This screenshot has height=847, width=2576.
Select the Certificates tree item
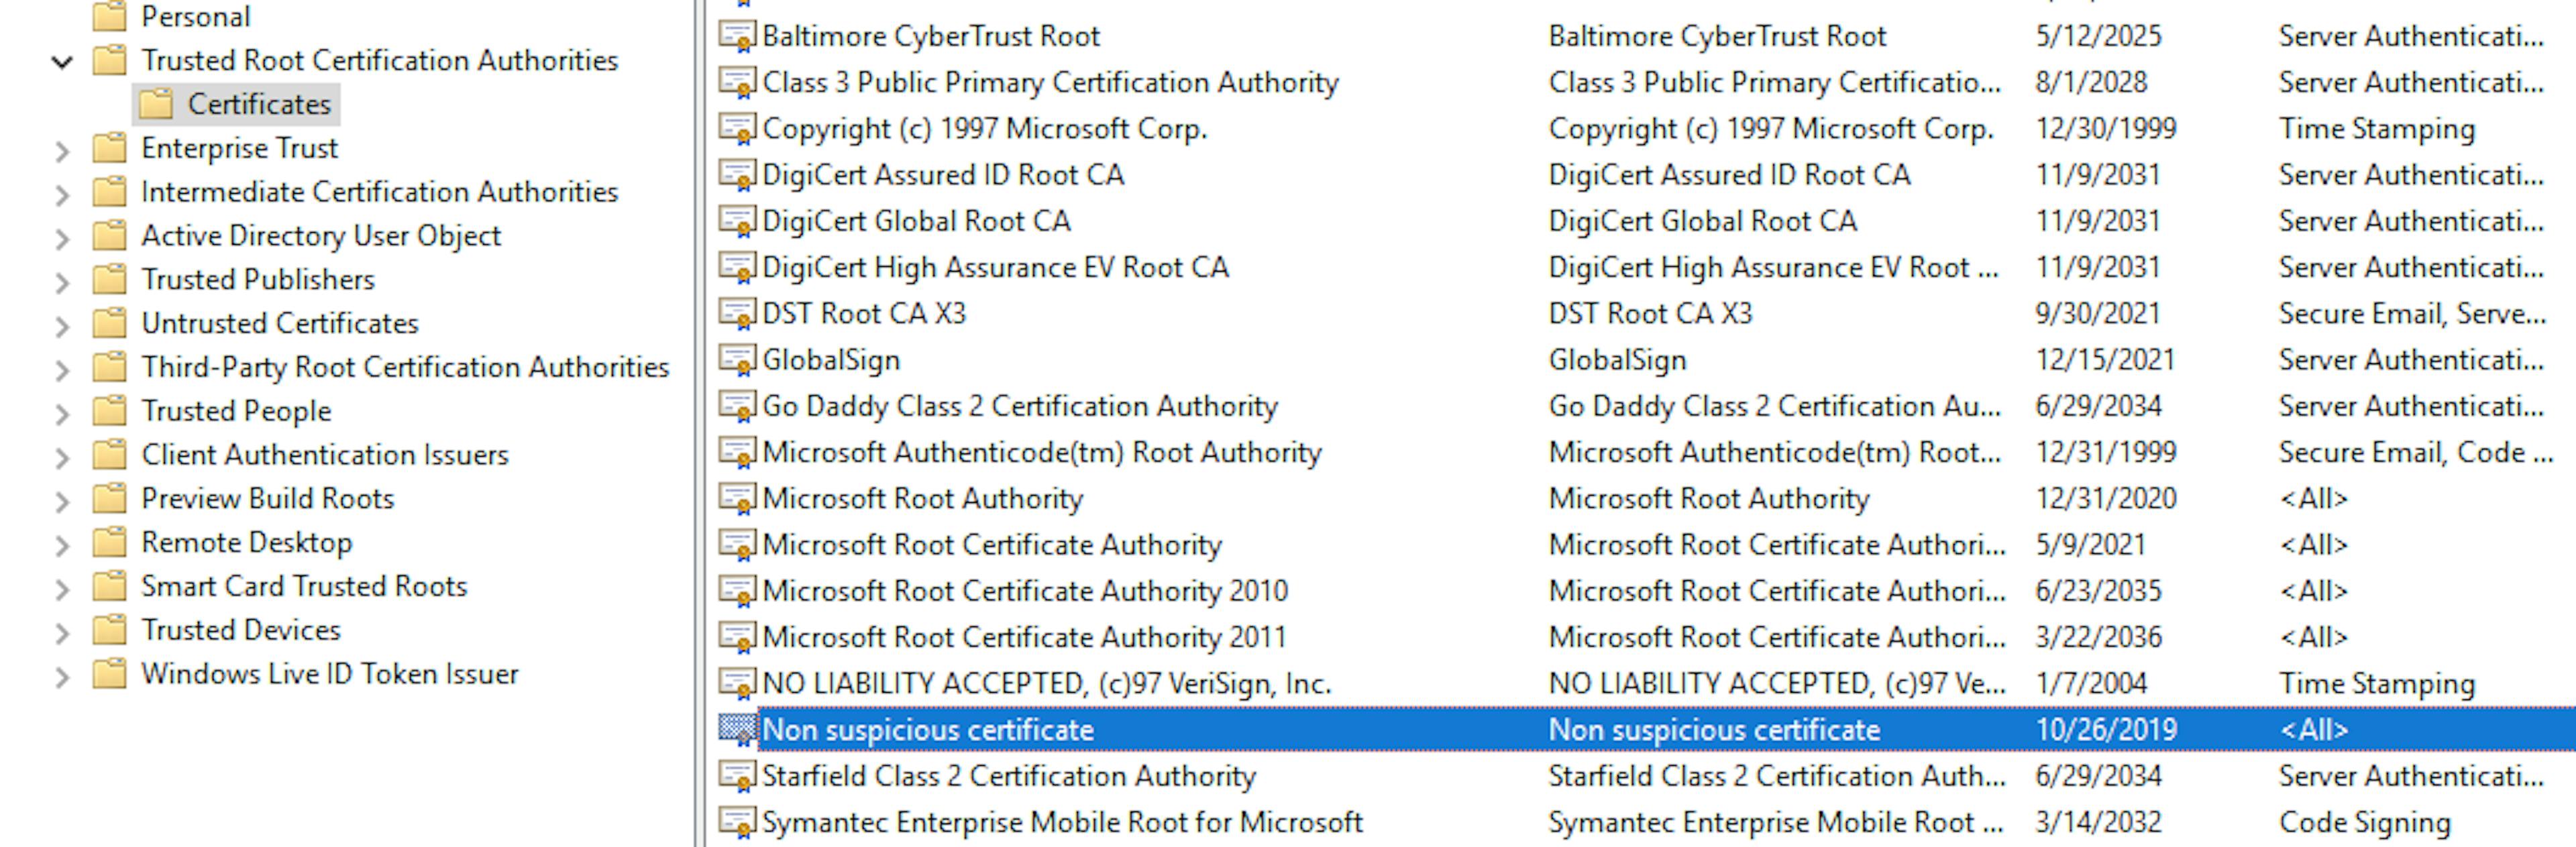click(259, 104)
